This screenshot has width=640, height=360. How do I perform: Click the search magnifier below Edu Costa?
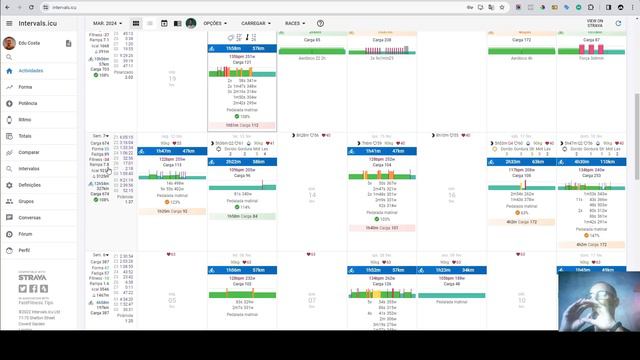[9, 57]
